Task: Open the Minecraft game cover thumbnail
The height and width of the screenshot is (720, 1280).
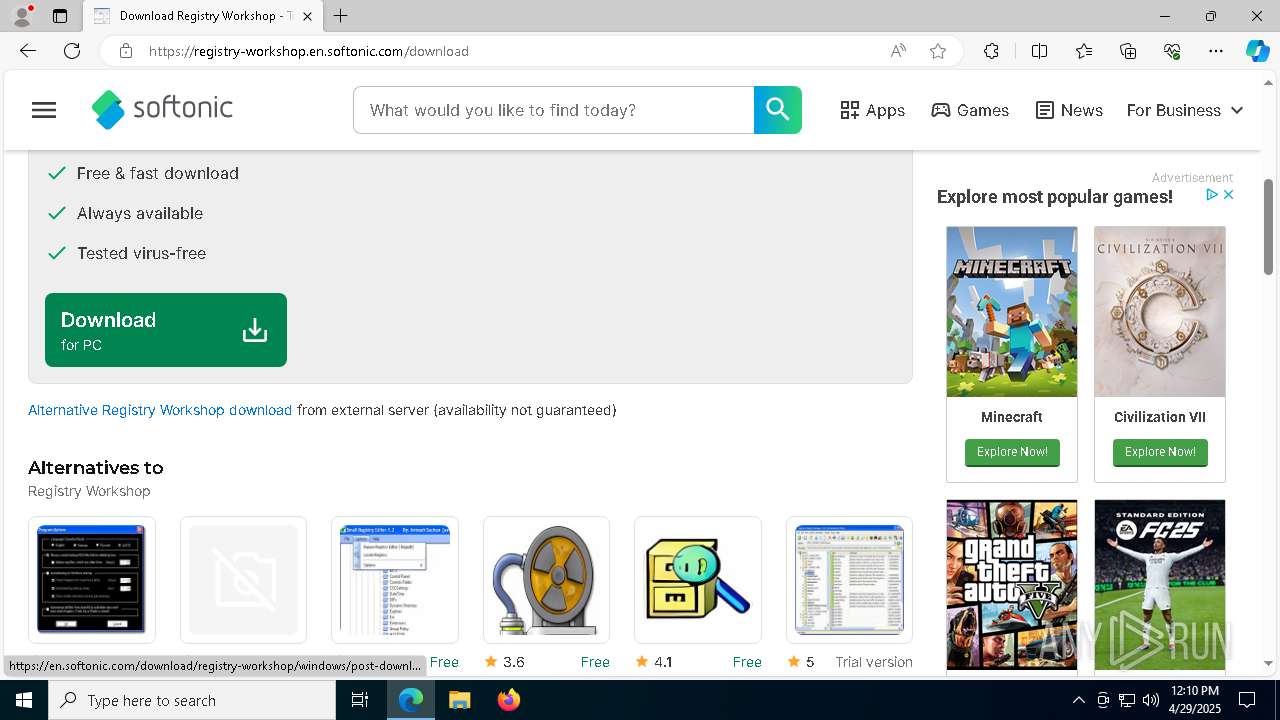Action: (1012, 311)
